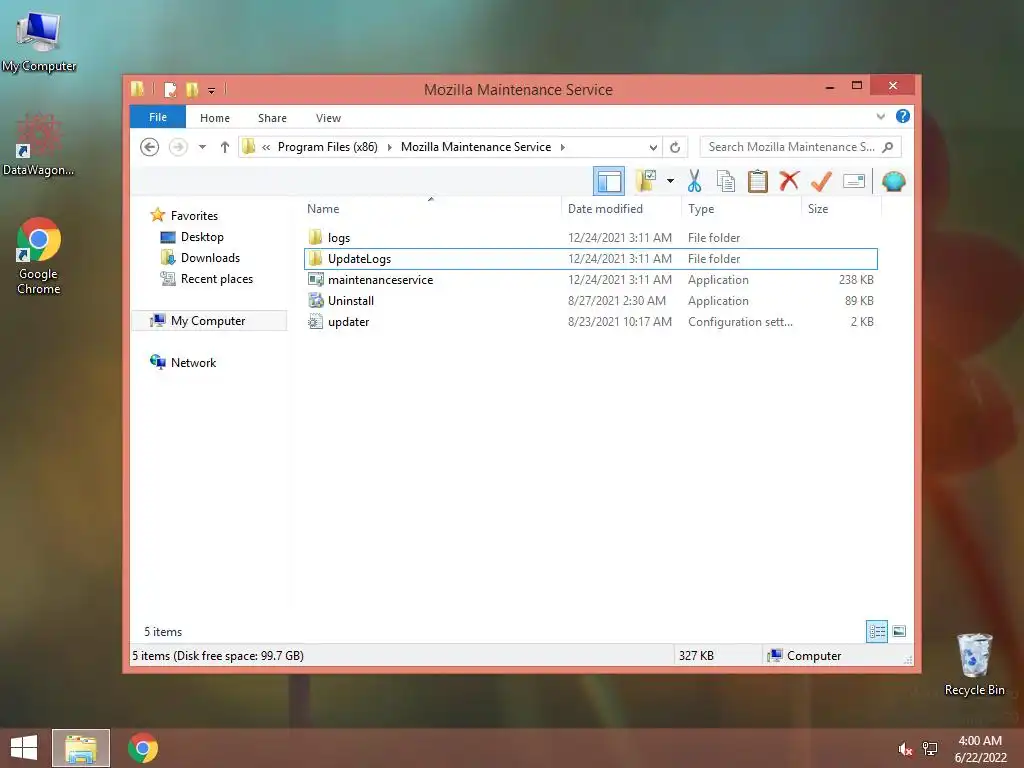1024x768 pixels.
Task: Open the Windows Start button
Action: (x=24, y=748)
